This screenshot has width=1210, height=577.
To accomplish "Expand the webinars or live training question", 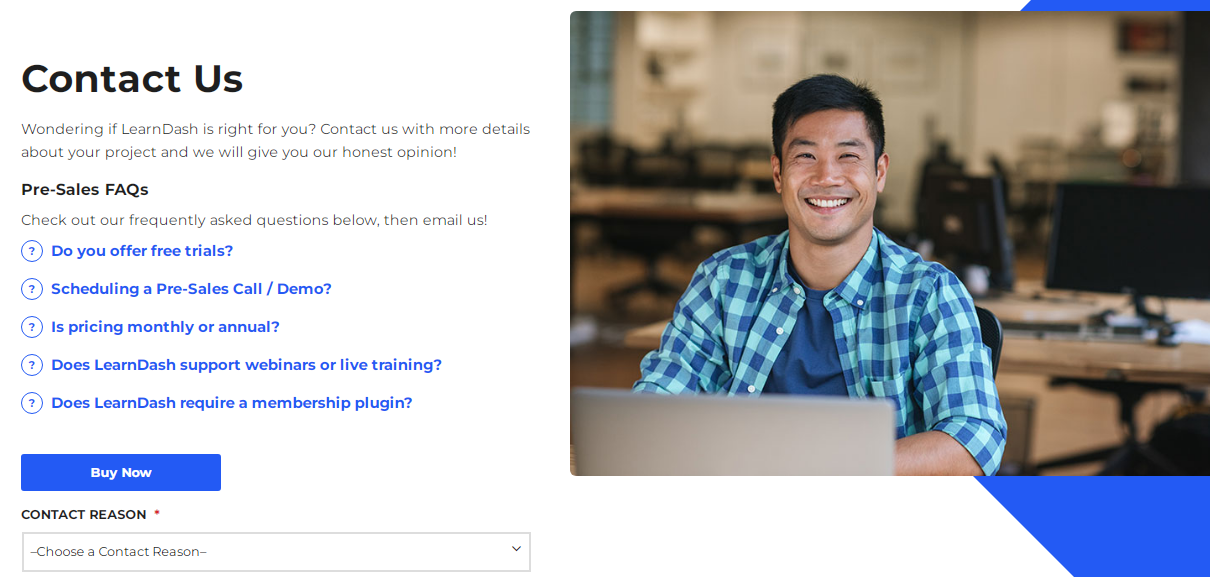I will (x=246, y=365).
